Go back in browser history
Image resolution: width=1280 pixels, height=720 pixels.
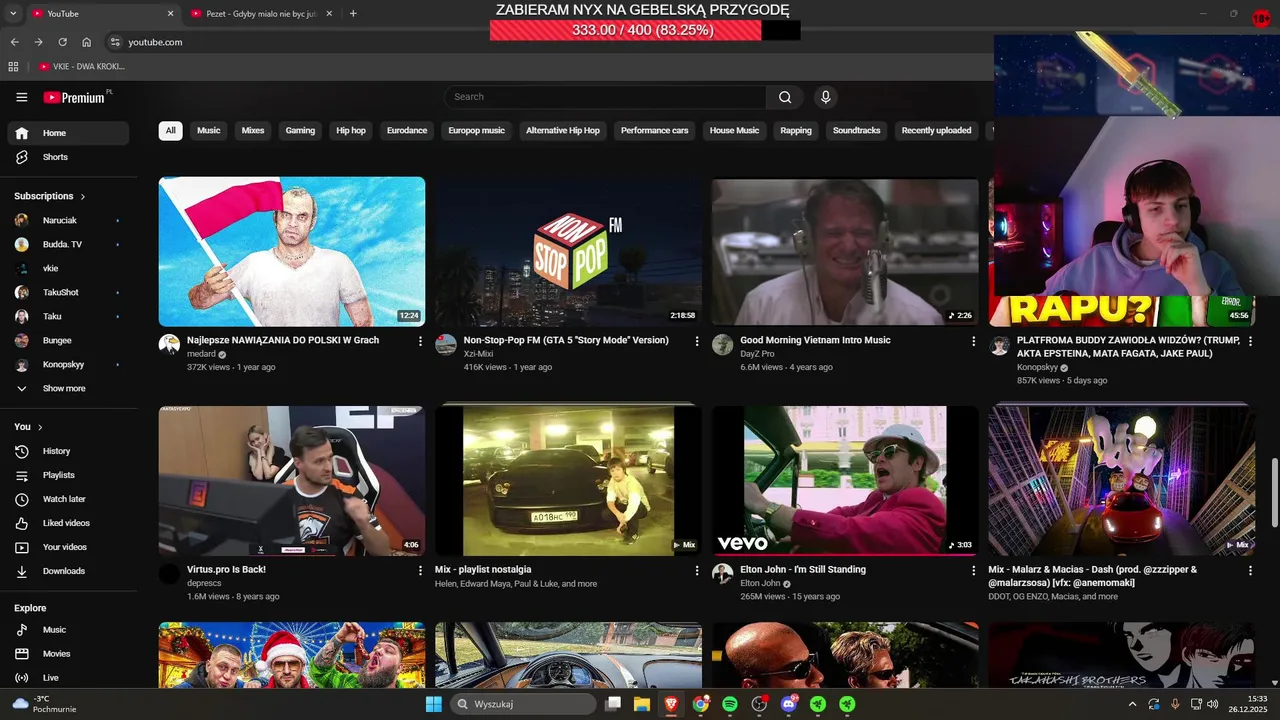[14, 42]
